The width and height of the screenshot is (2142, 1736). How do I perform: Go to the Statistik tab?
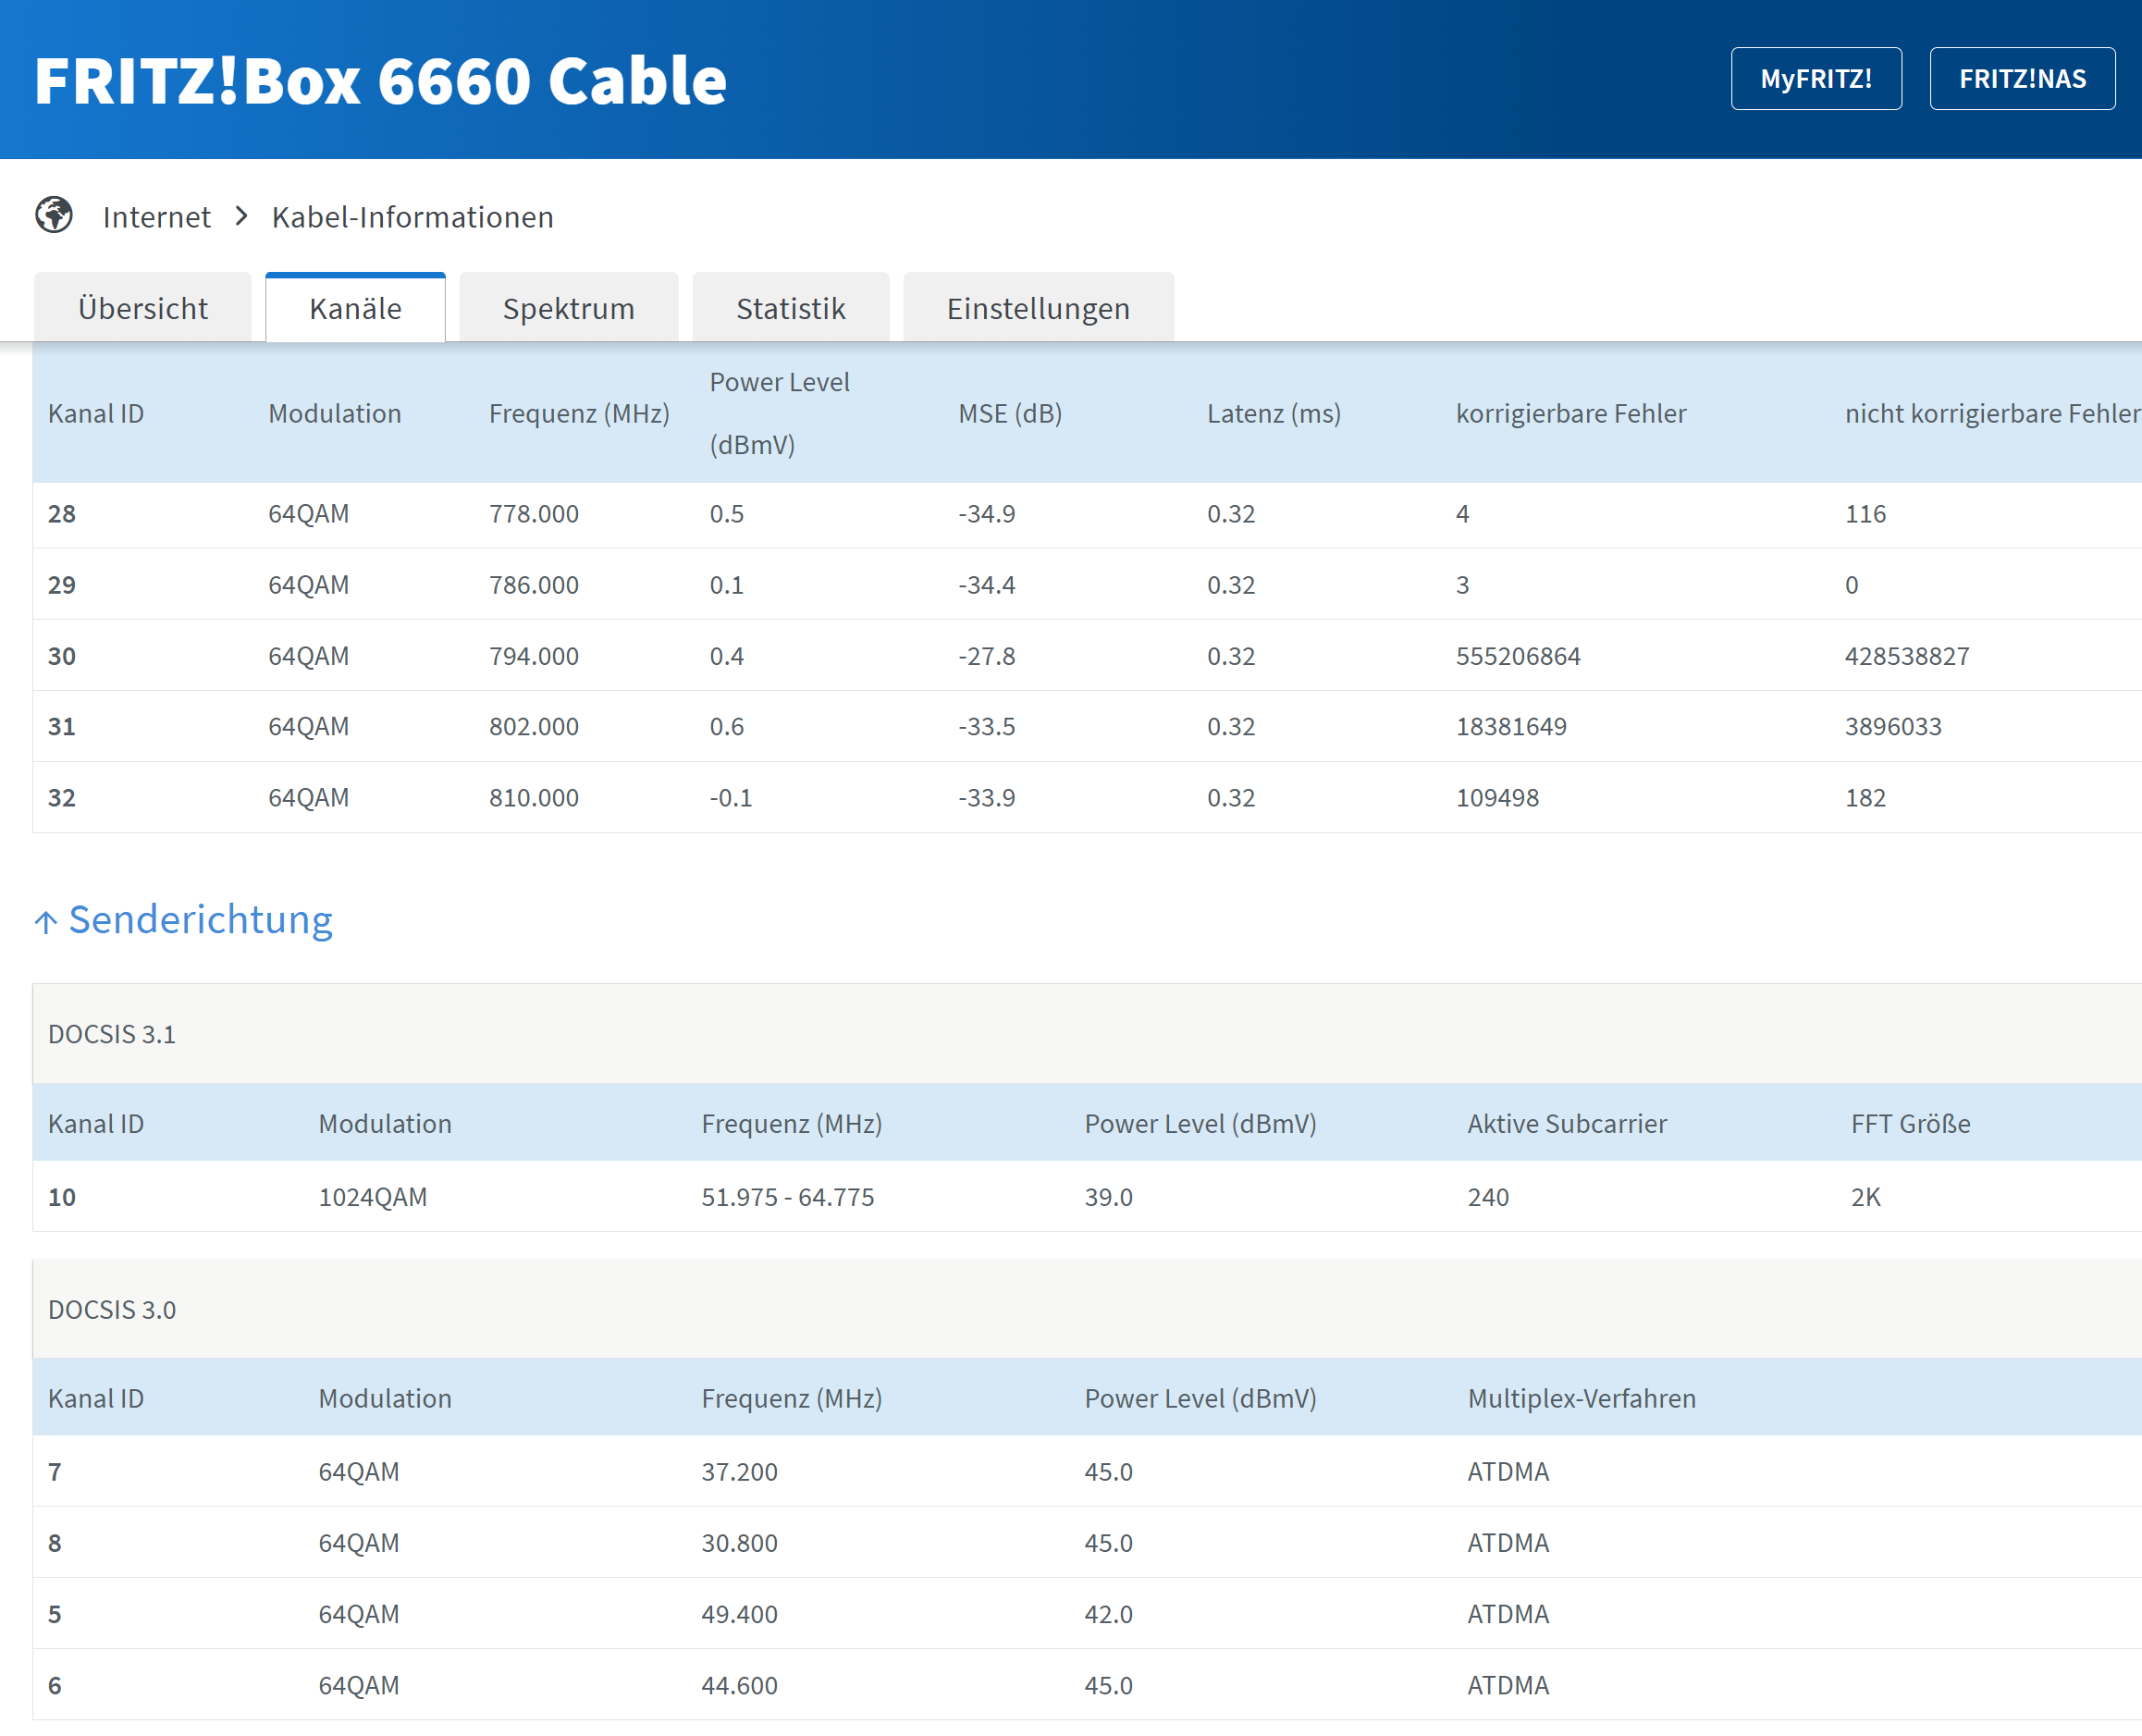coord(790,308)
